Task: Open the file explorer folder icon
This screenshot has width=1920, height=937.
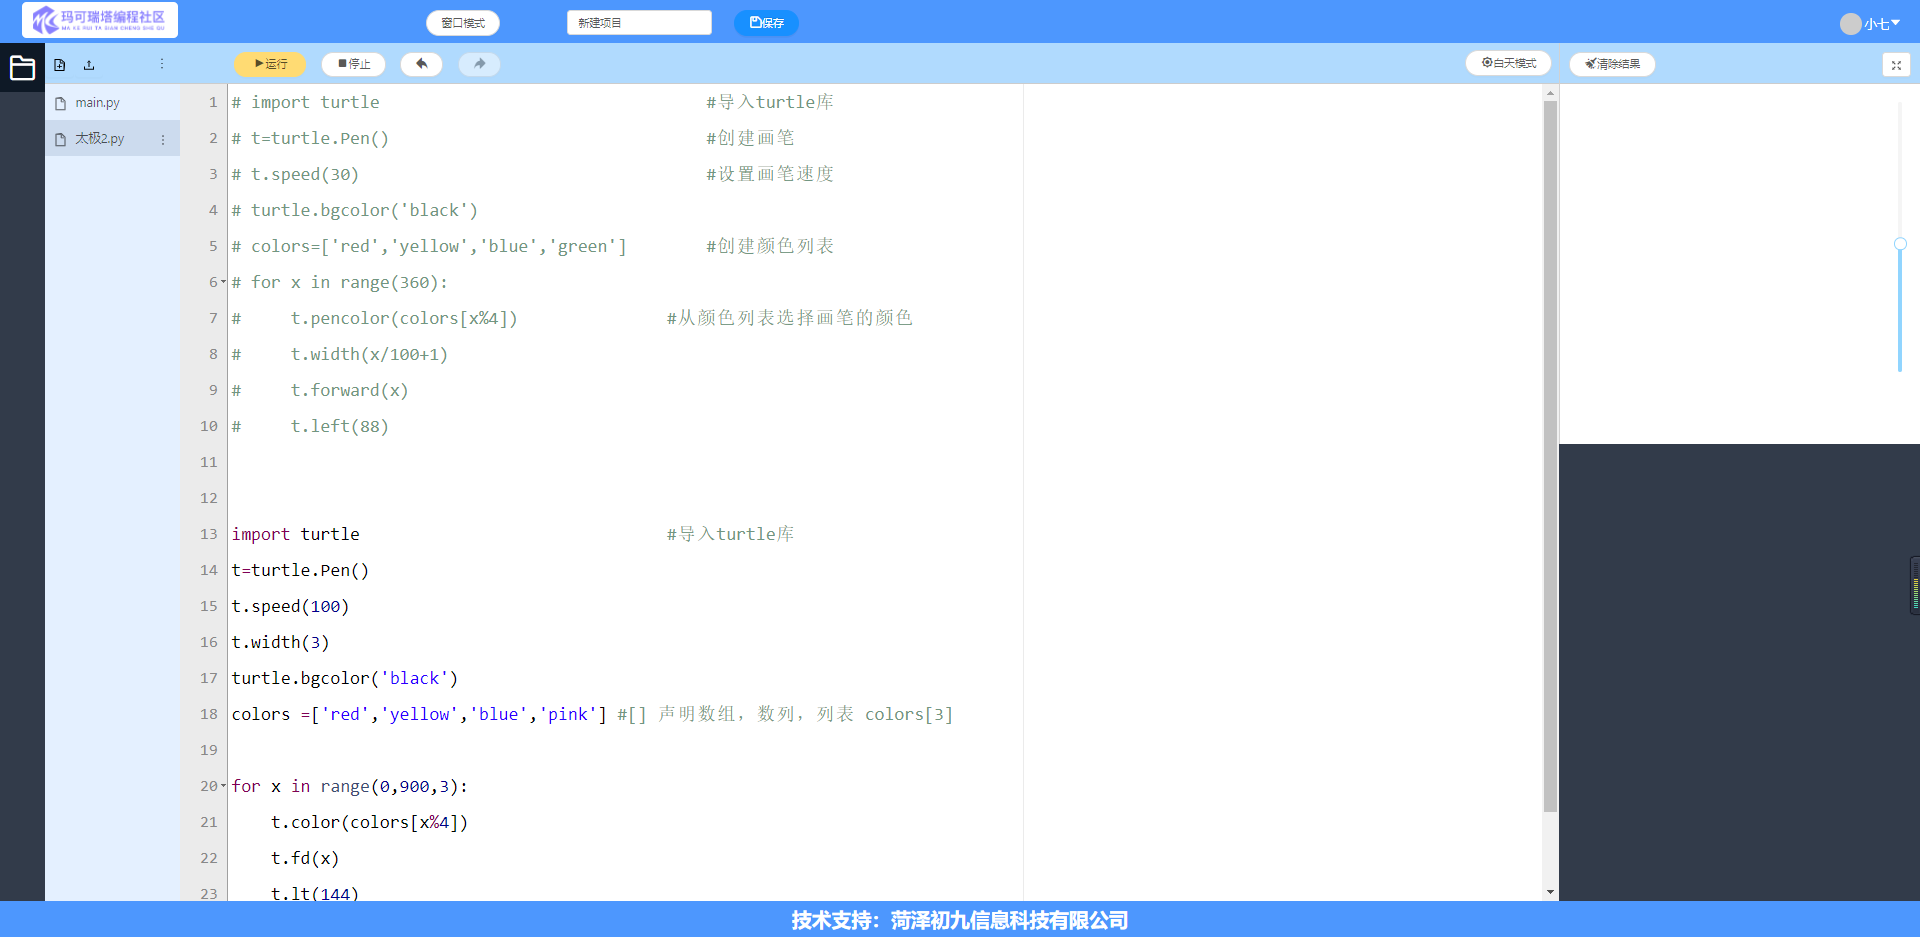Action: [x=22, y=68]
